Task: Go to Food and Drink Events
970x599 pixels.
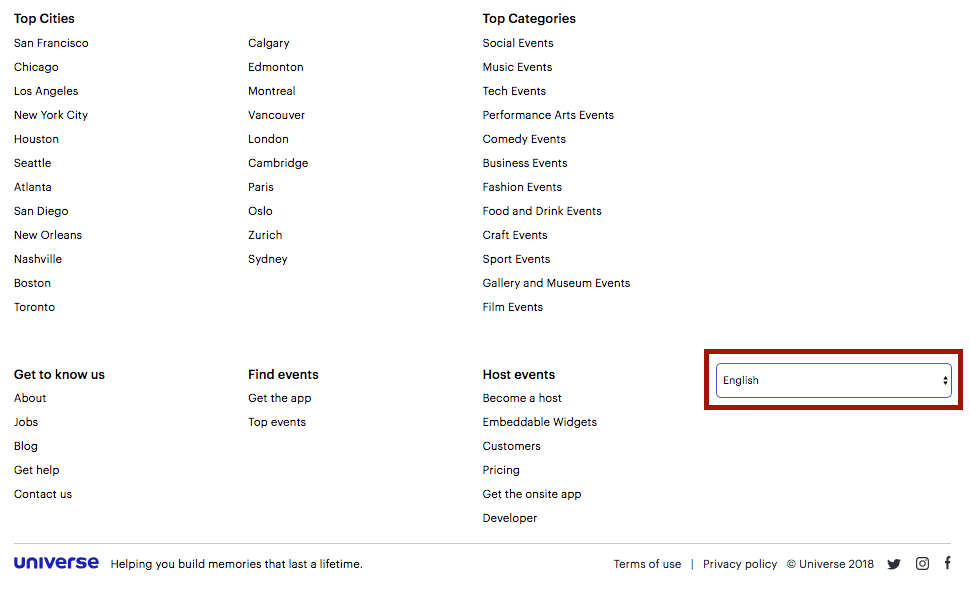Action: (542, 211)
